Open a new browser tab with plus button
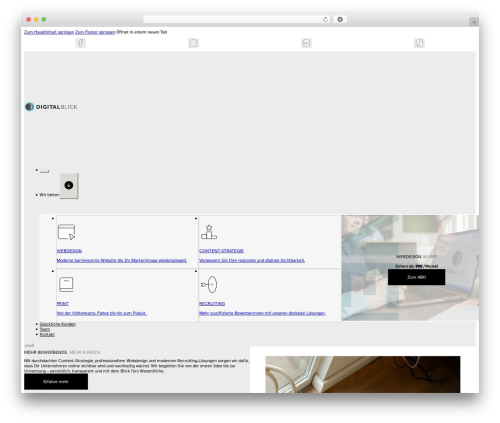The image size is (500, 423). tap(474, 22)
